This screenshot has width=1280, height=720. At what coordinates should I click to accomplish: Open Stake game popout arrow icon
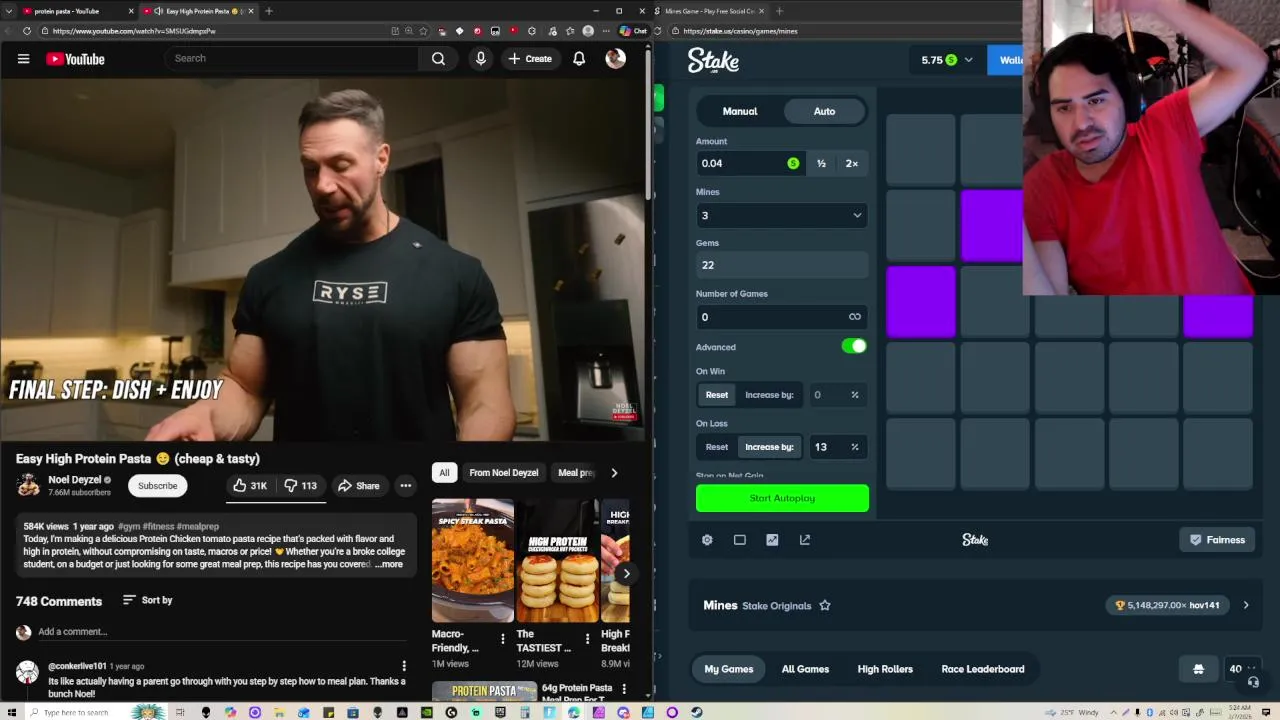805,540
